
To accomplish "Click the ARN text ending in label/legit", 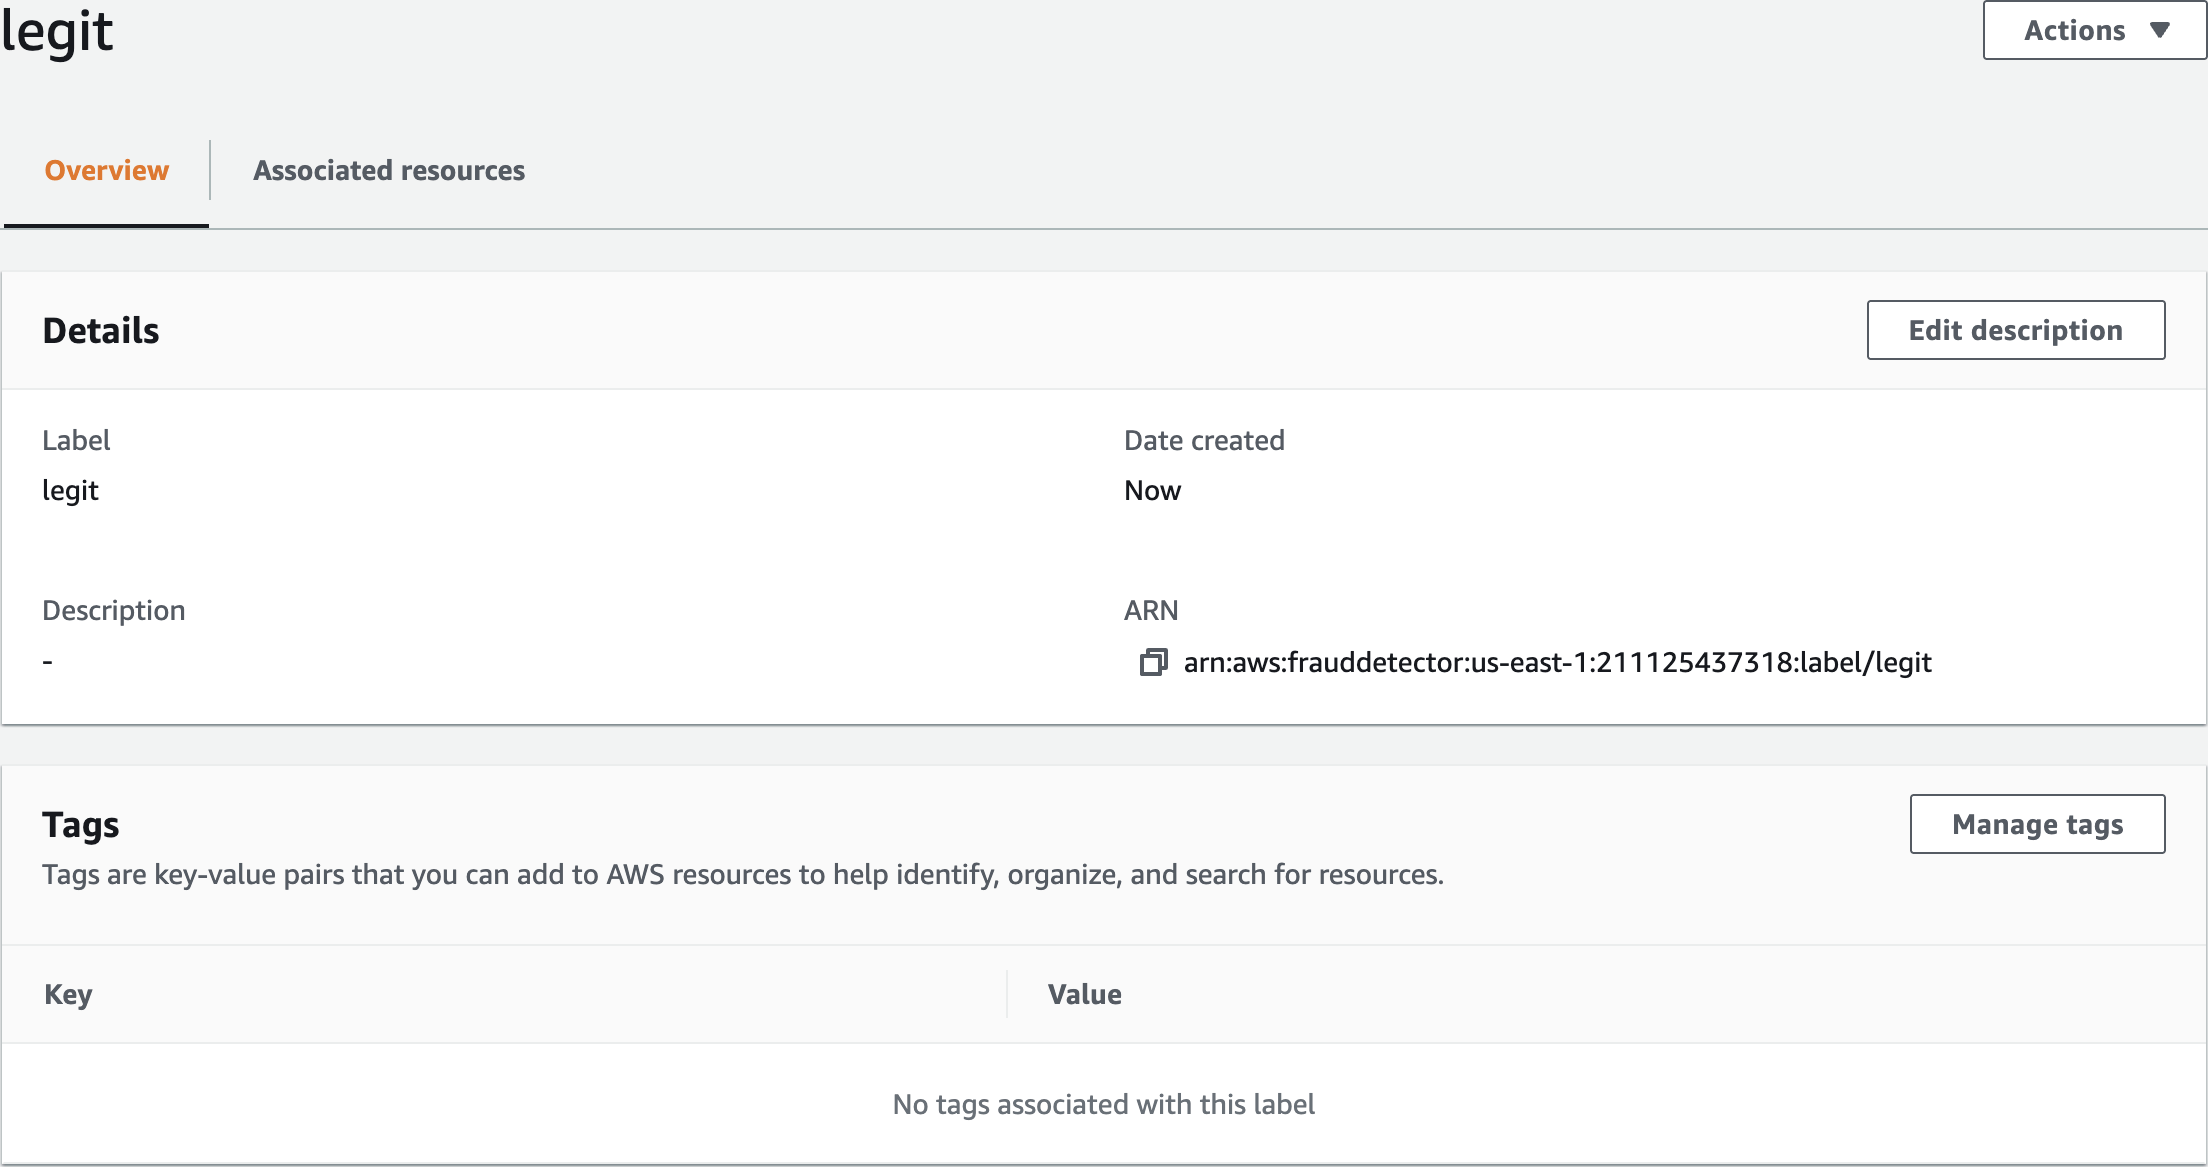I will [1557, 662].
